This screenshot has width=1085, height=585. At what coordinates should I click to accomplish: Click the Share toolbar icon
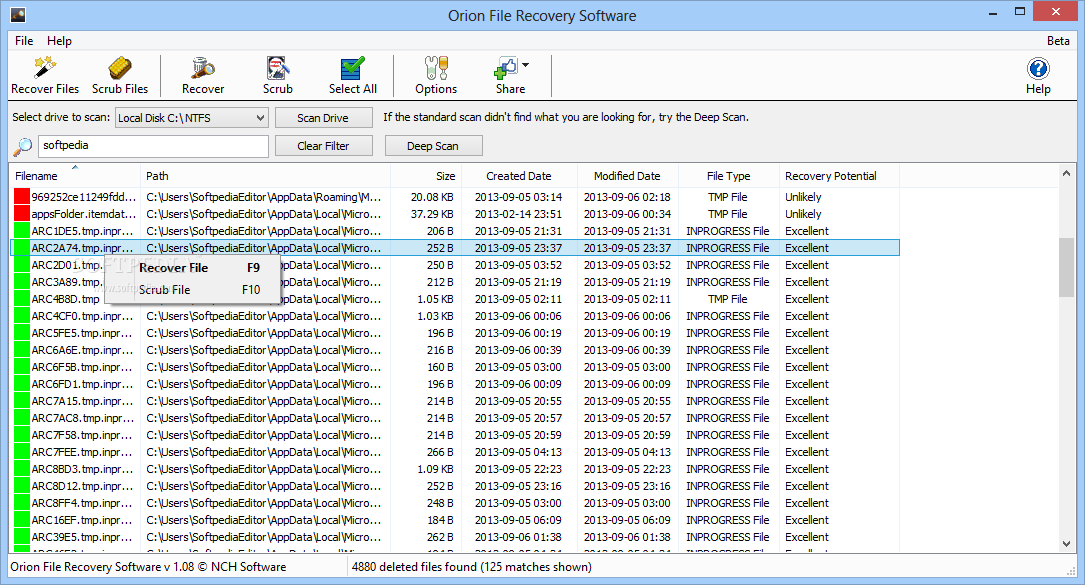[x=506, y=75]
